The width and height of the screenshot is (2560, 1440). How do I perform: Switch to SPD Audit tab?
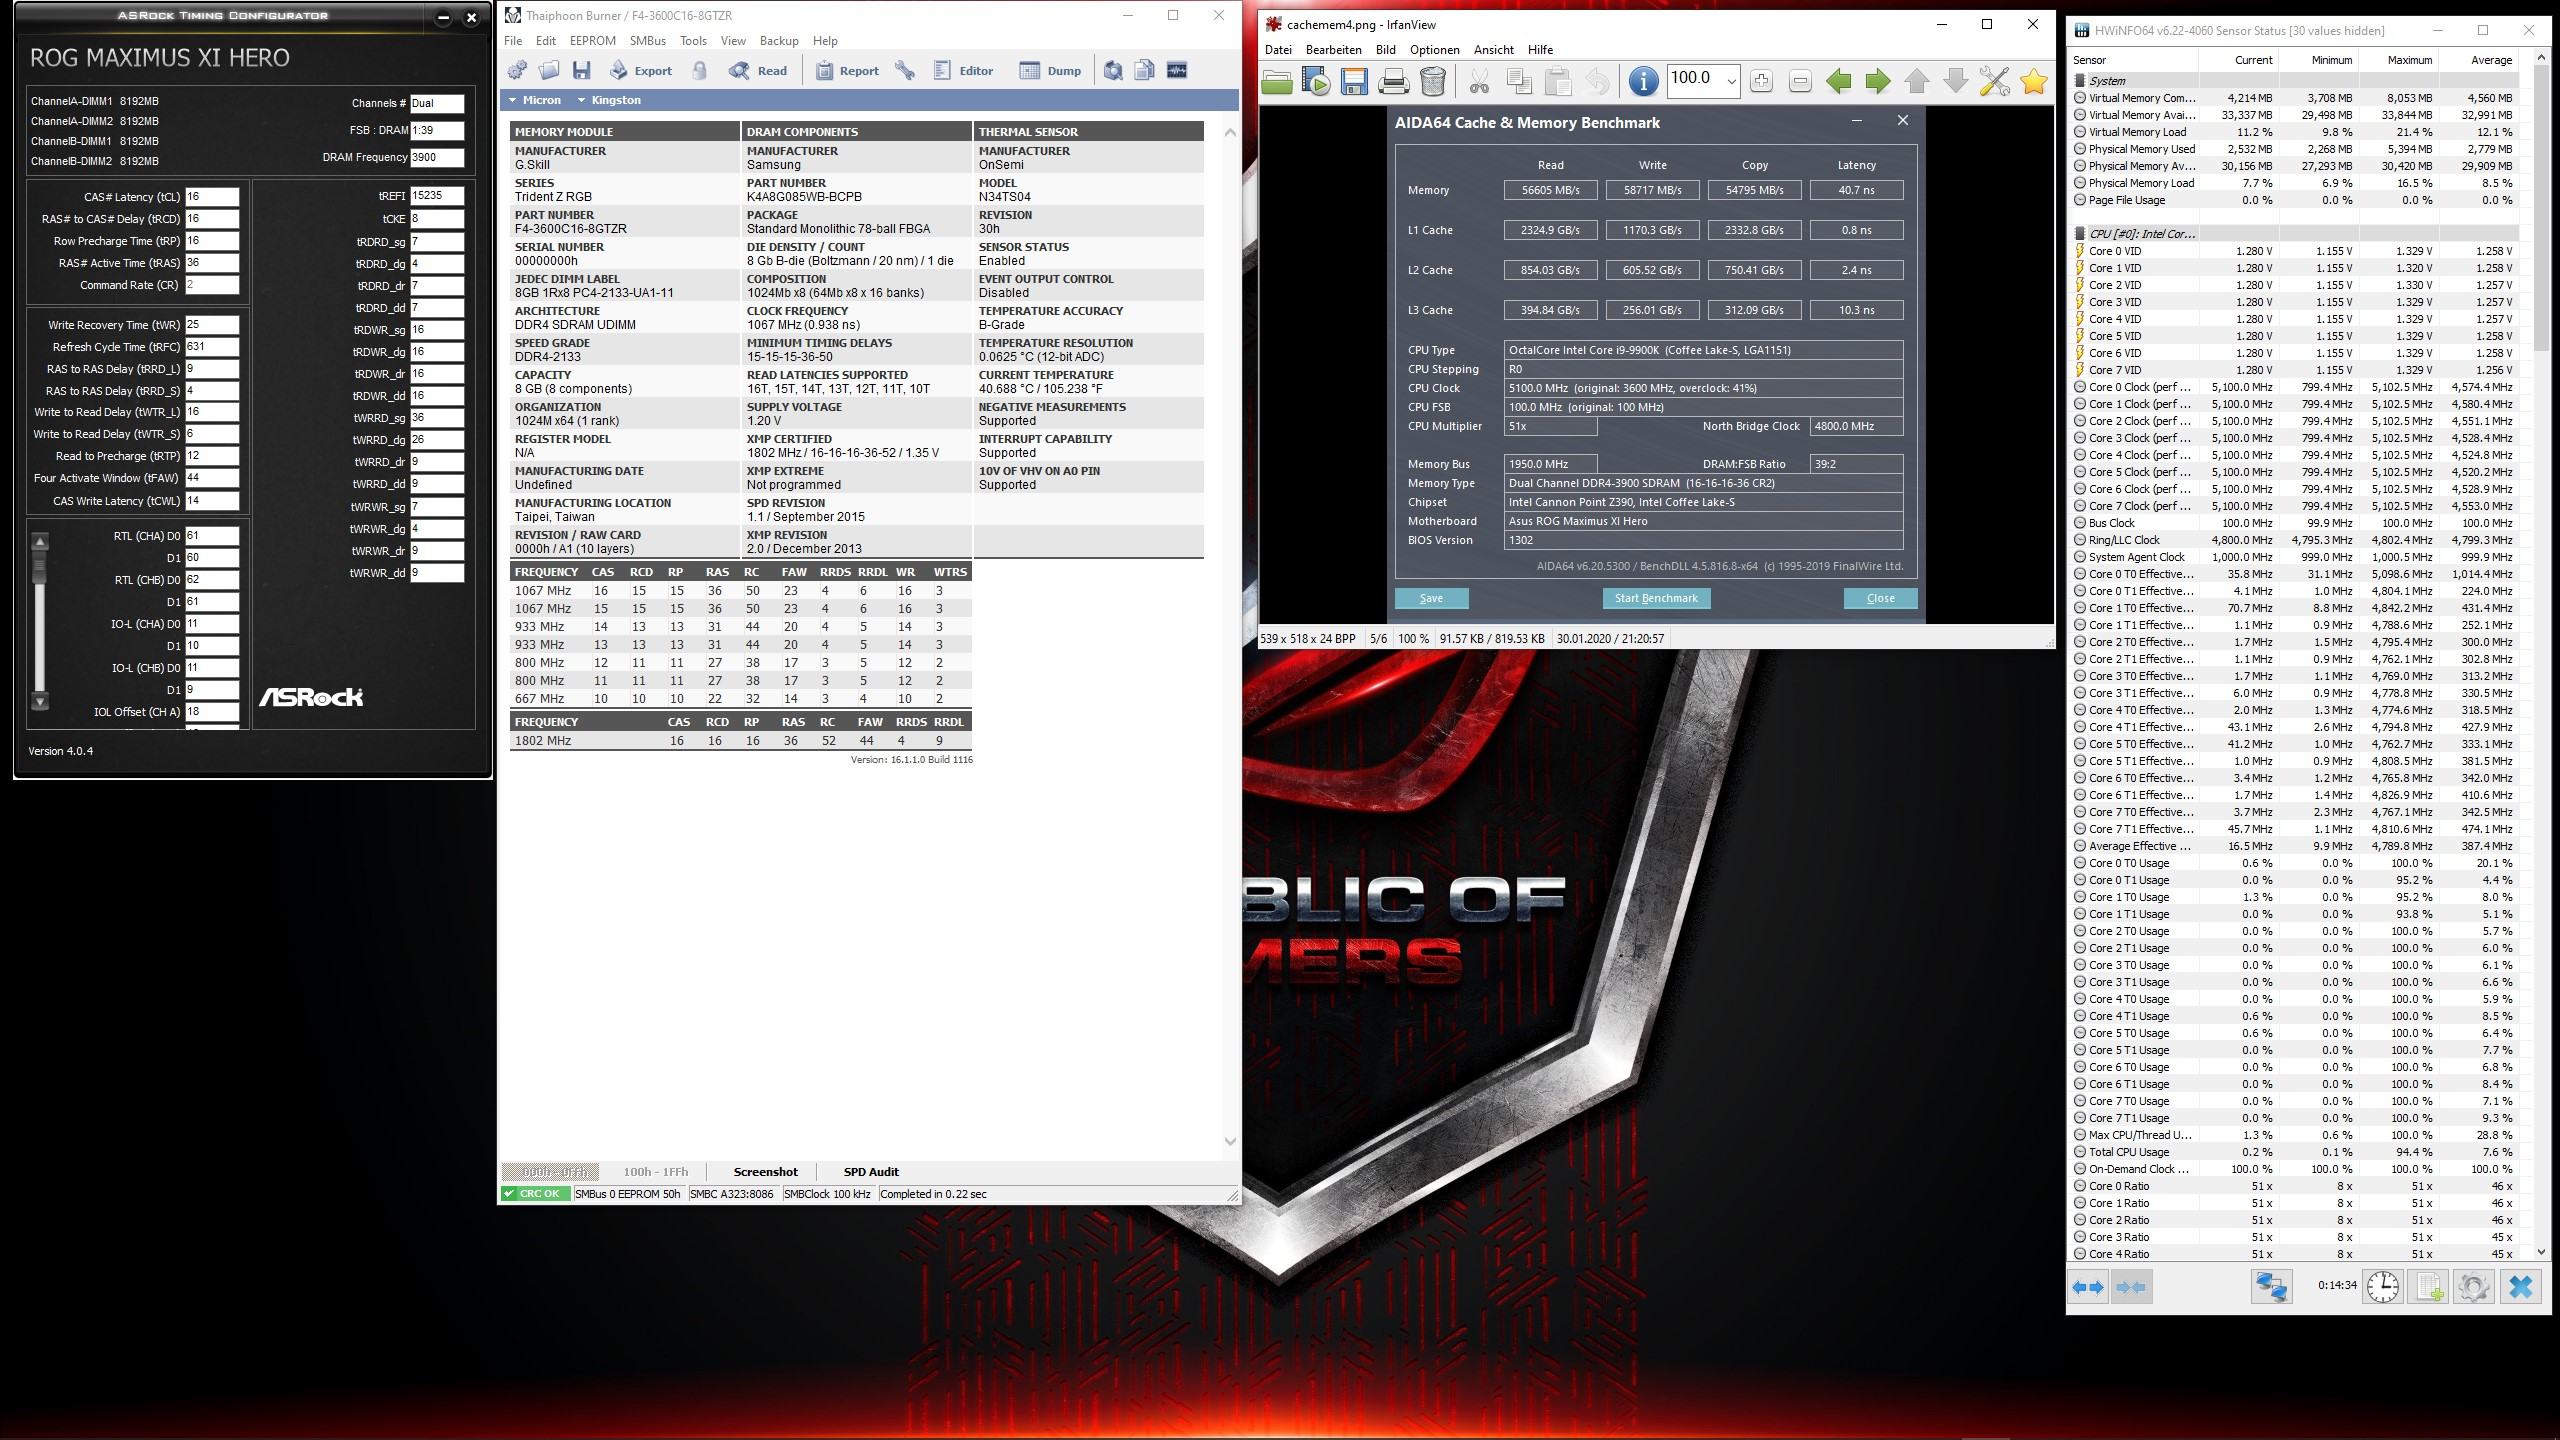tap(870, 1172)
